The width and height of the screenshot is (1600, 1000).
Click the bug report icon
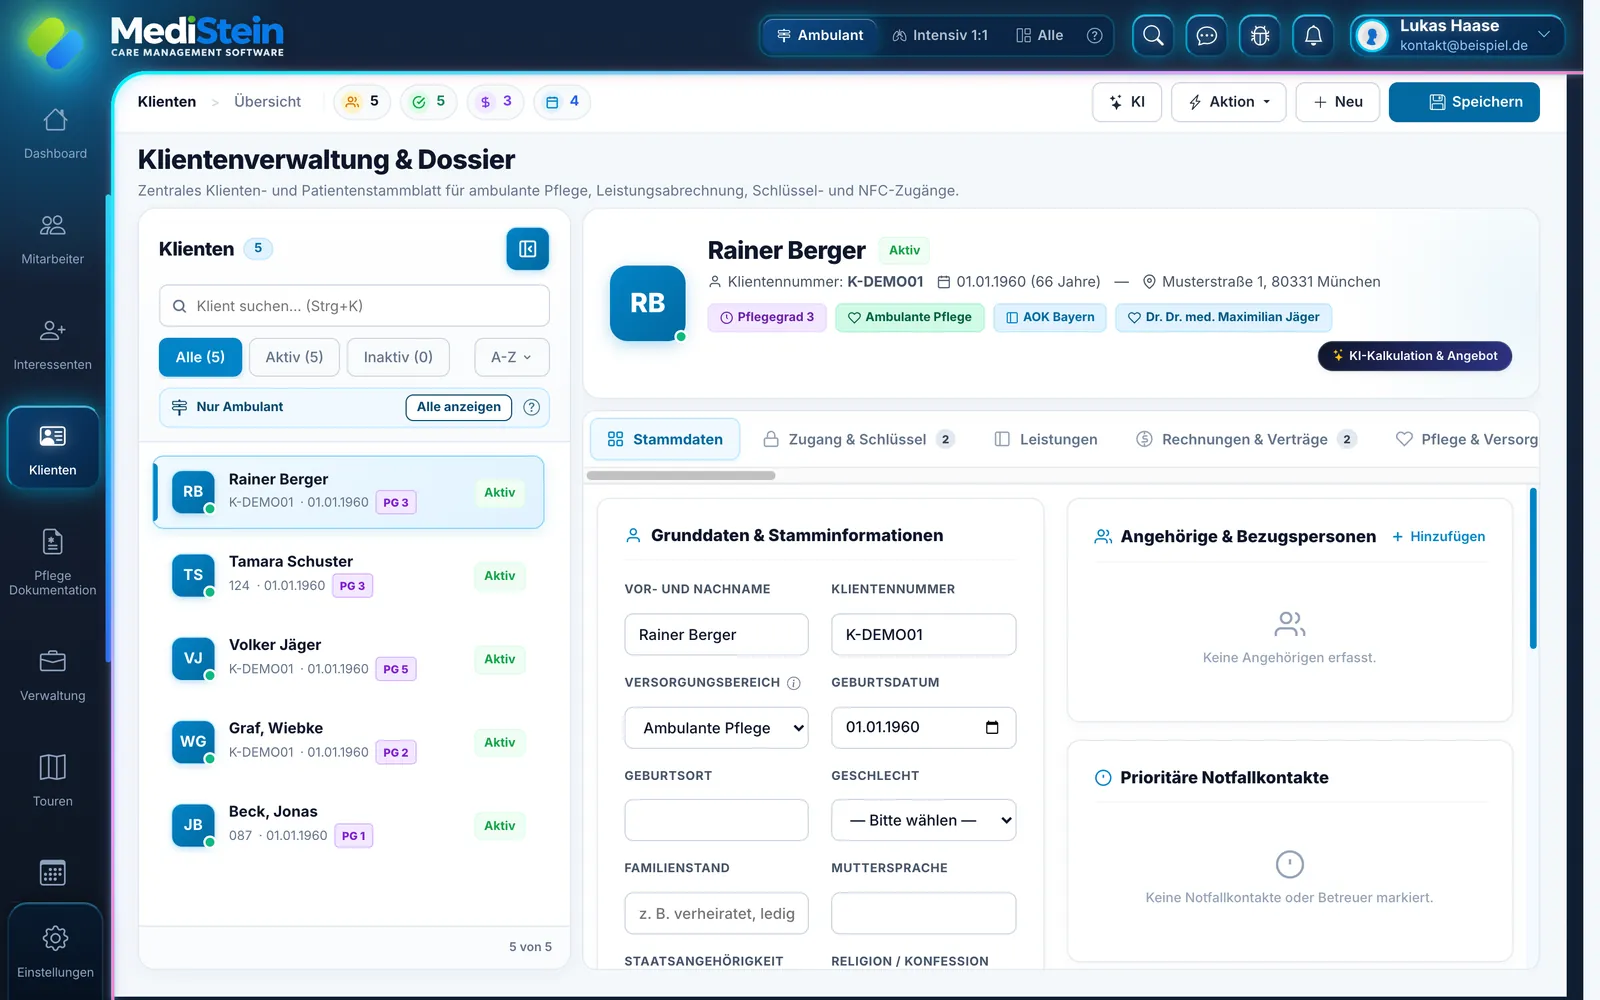[1260, 36]
